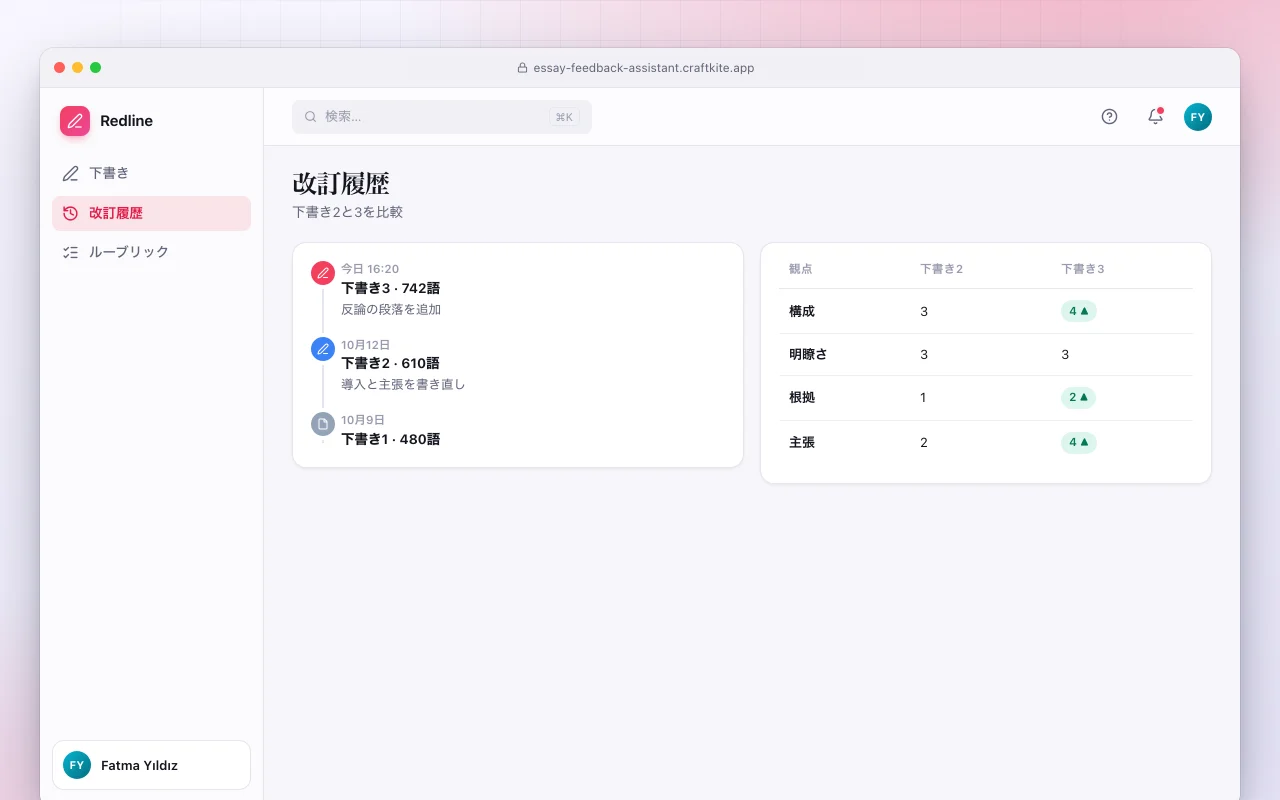1280x800 pixels.
Task: Click the magnifier icon in search bar
Action: click(311, 117)
